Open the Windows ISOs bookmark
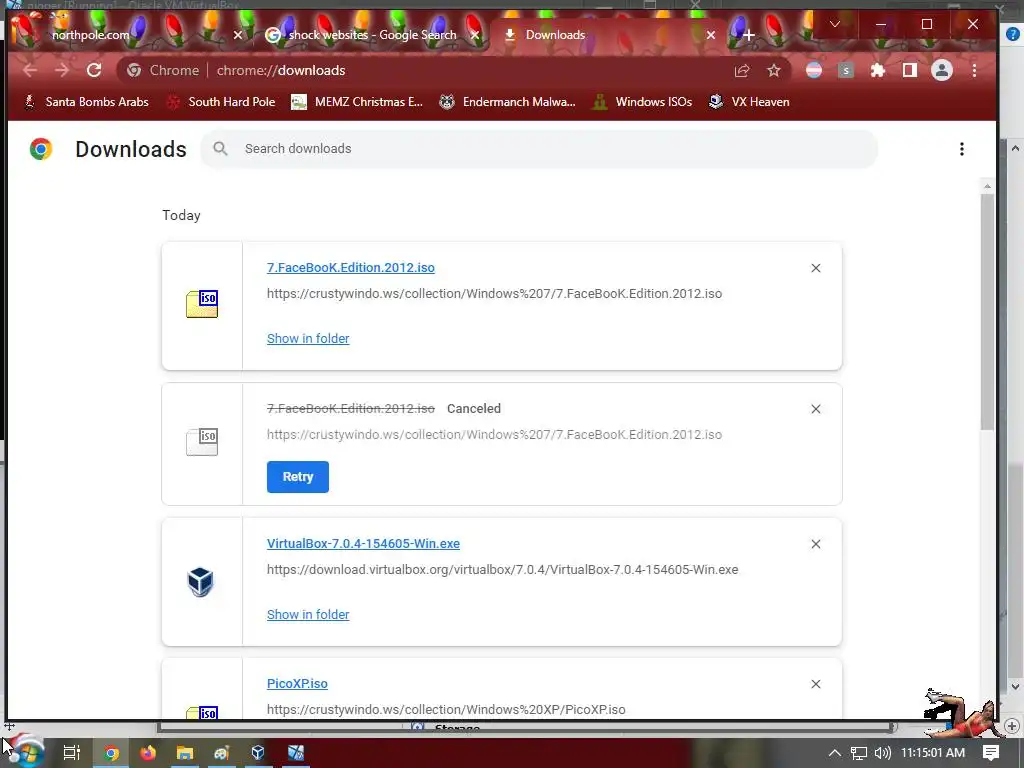This screenshot has height=768, width=1024. coord(642,102)
